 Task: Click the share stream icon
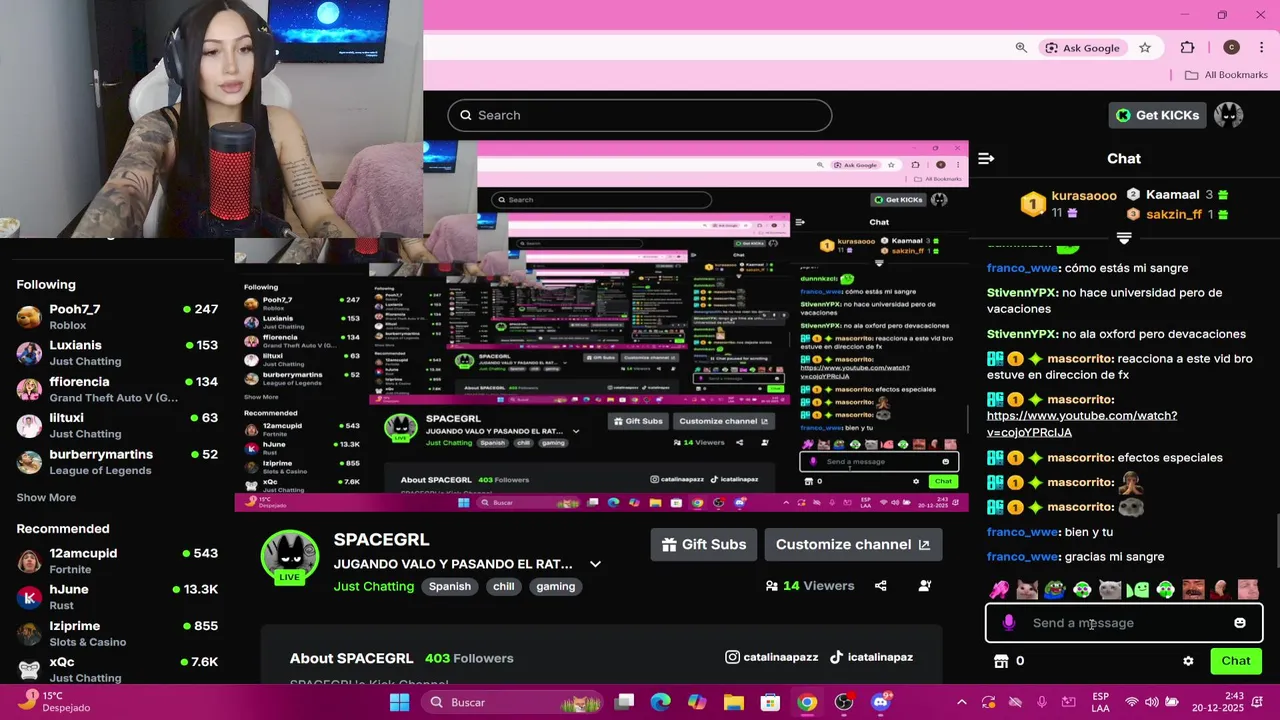(x=880, y=586)
